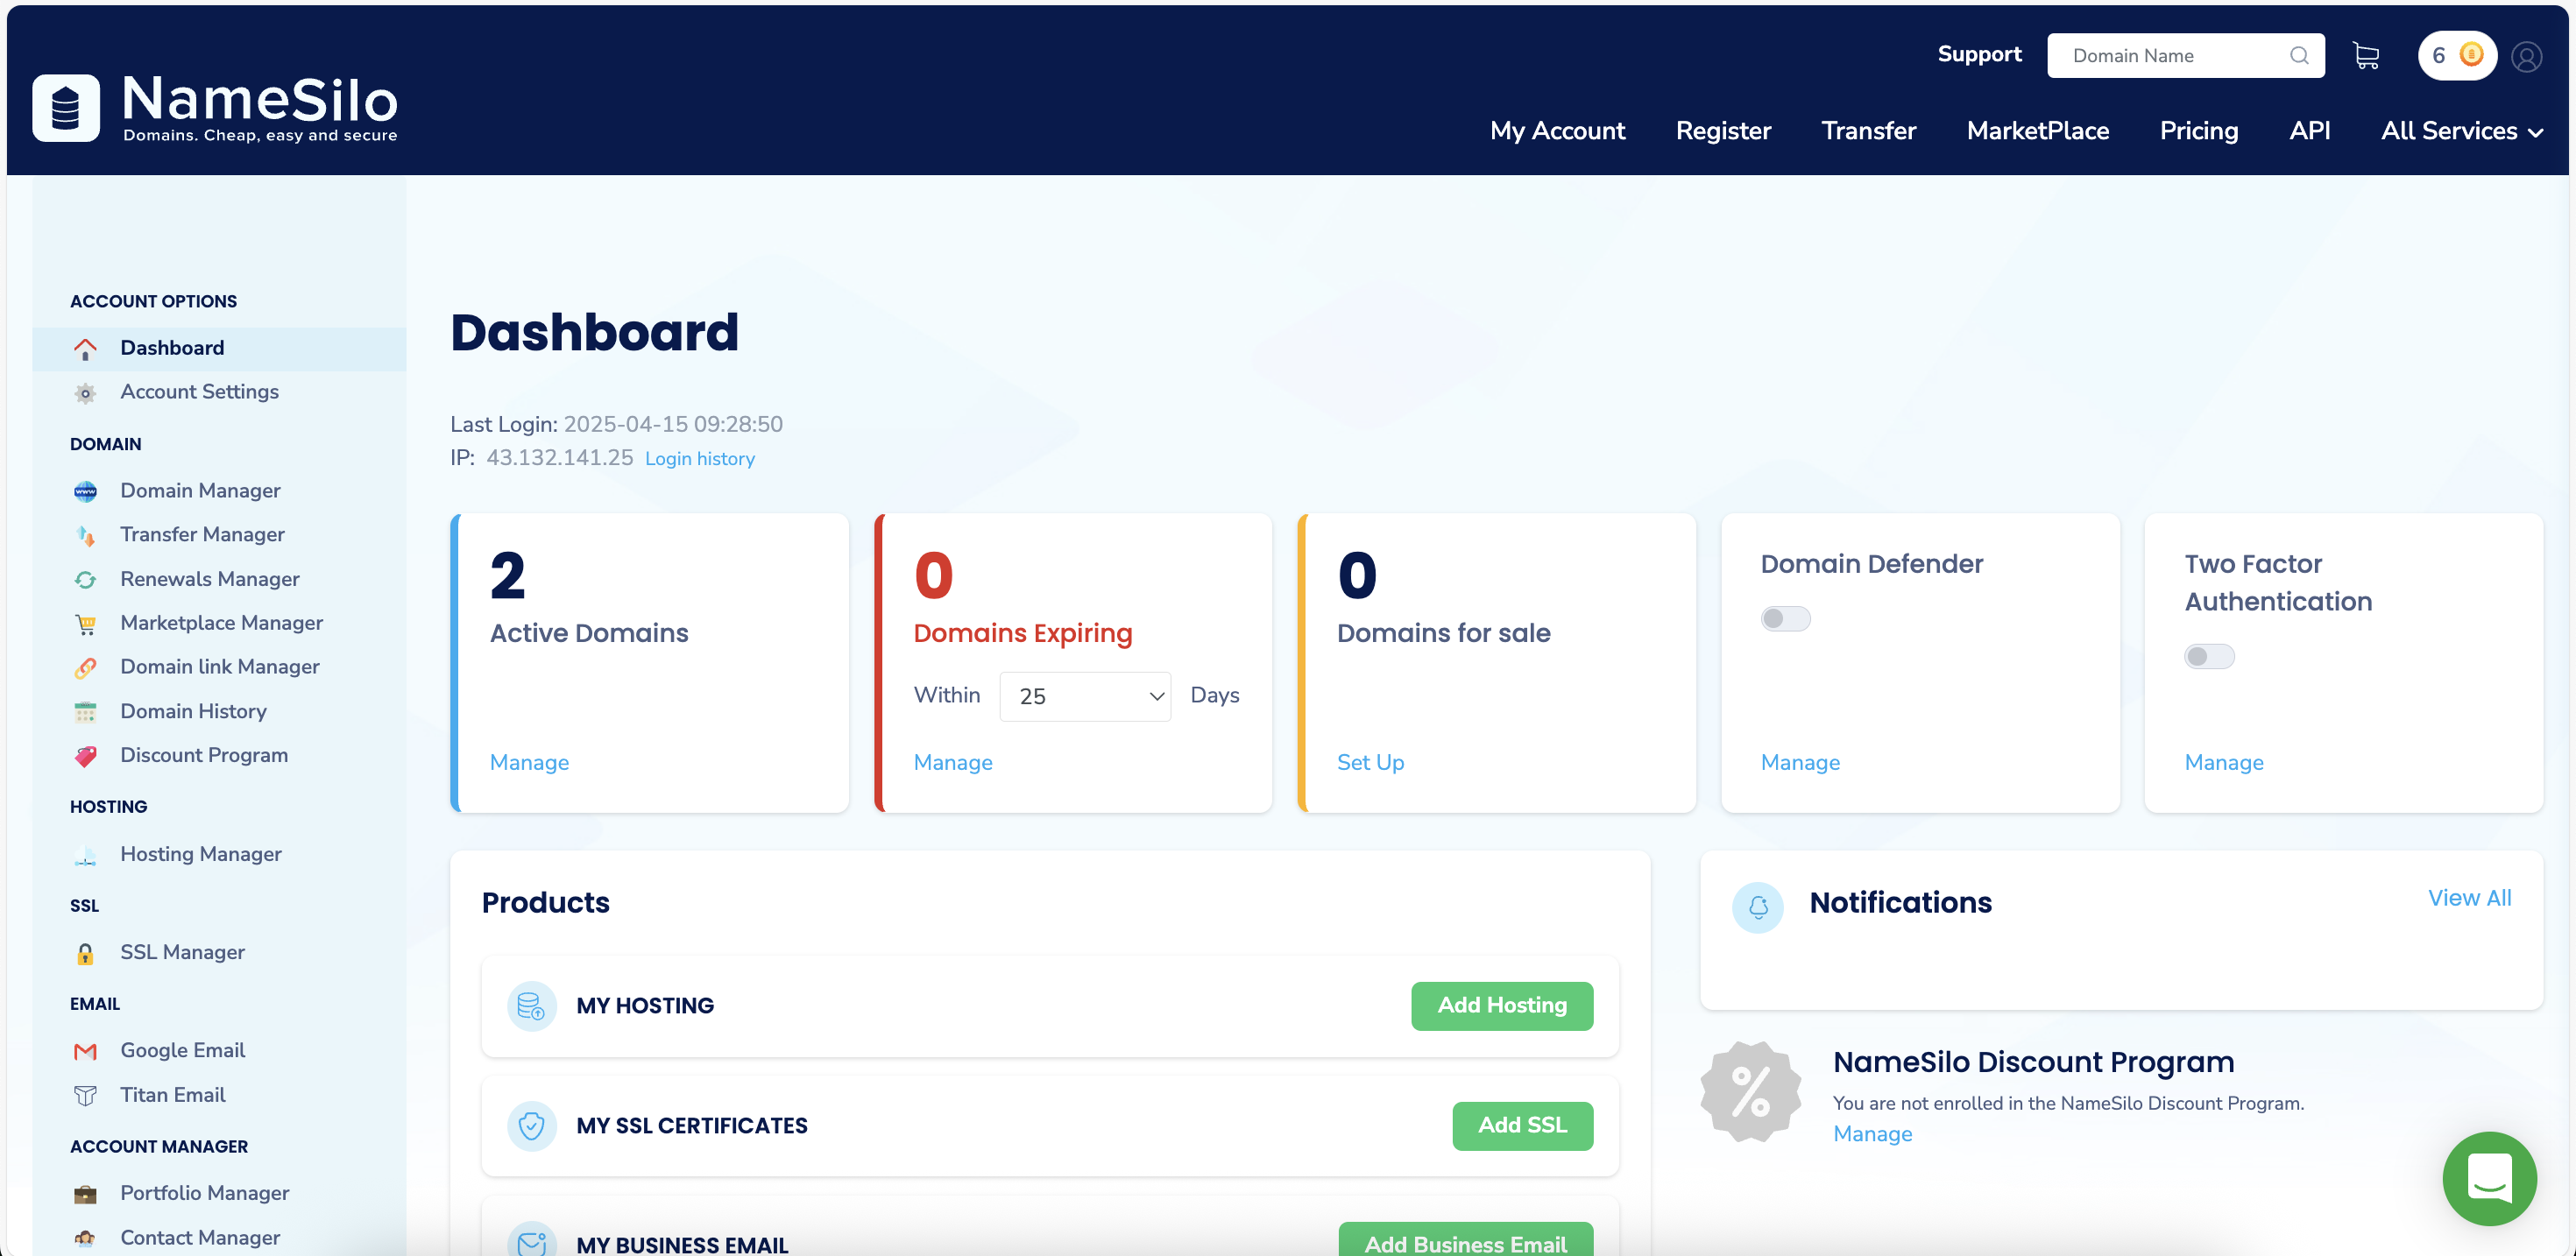Viewport: 2576px width, 1256px height.
Task: Click the search magnifier in Domain Name box
Action: click(x=2299, y=56)
